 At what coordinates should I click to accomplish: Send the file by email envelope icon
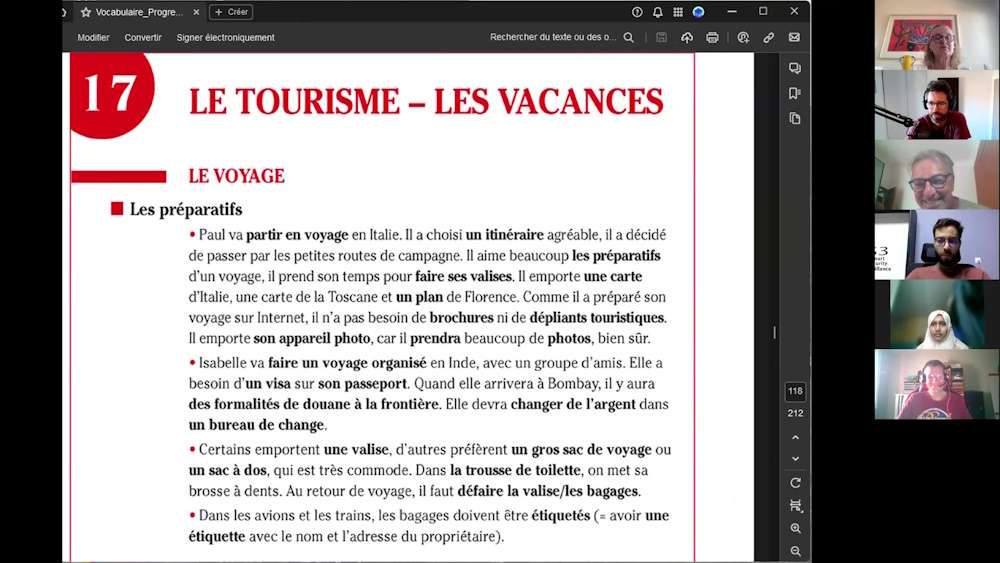tap(794, 38)
